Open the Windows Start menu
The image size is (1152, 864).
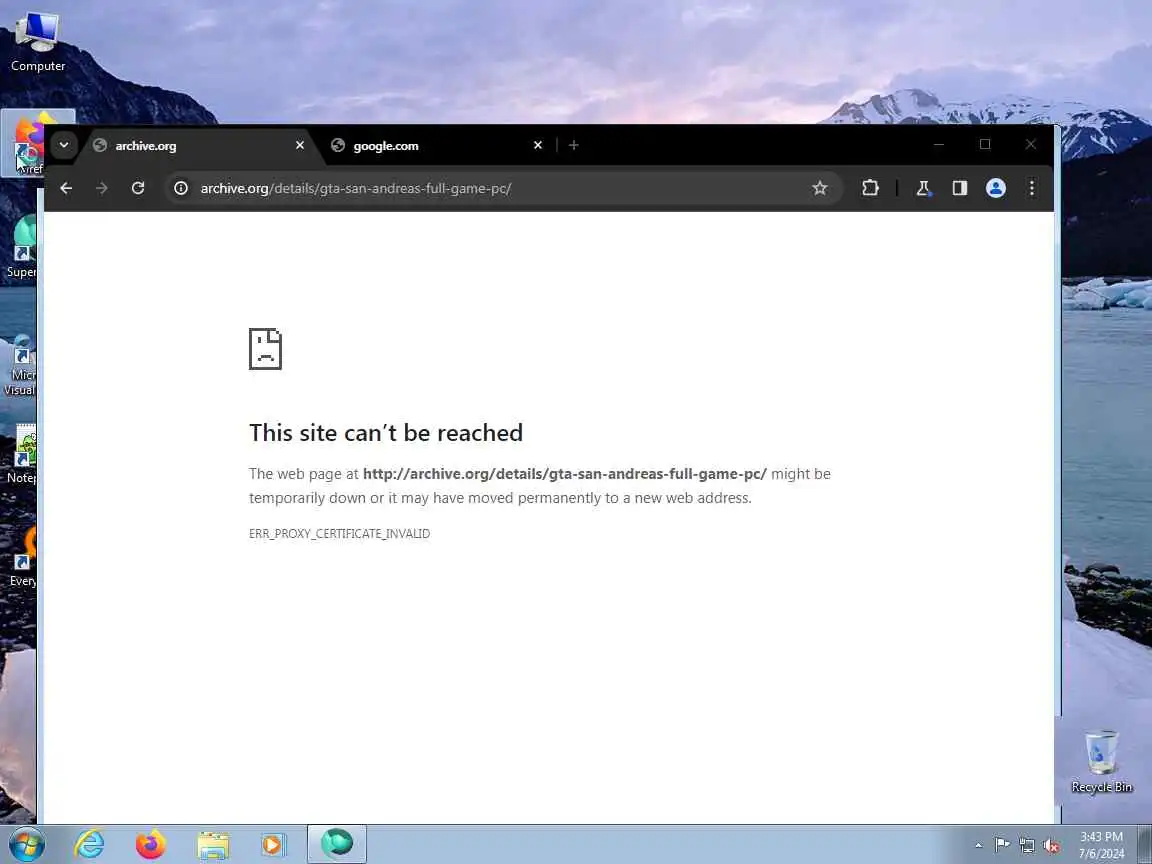point(27,844)
